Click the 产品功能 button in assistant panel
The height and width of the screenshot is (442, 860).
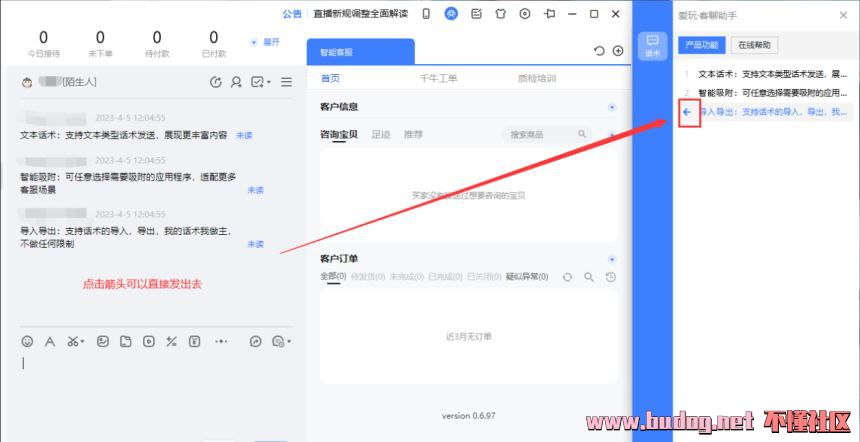701,45
